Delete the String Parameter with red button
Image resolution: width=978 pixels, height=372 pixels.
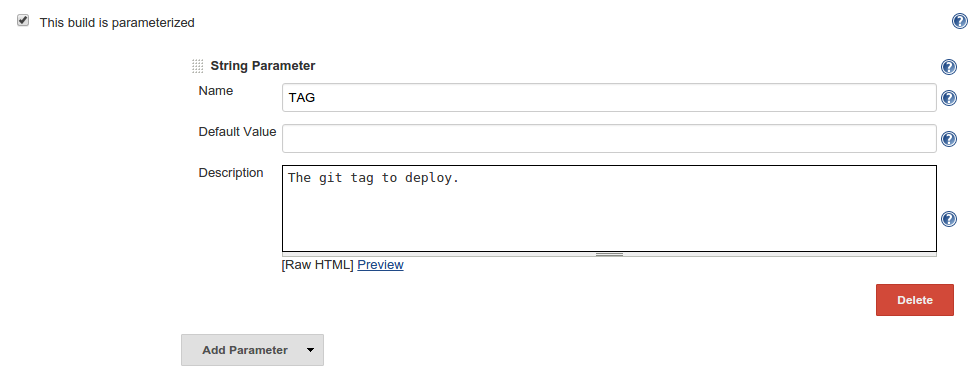[x=914, y=300]
